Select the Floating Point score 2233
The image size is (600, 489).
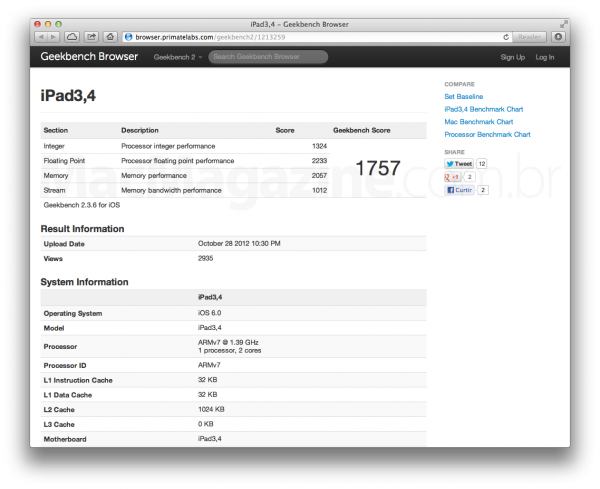[x=319, y=161]
